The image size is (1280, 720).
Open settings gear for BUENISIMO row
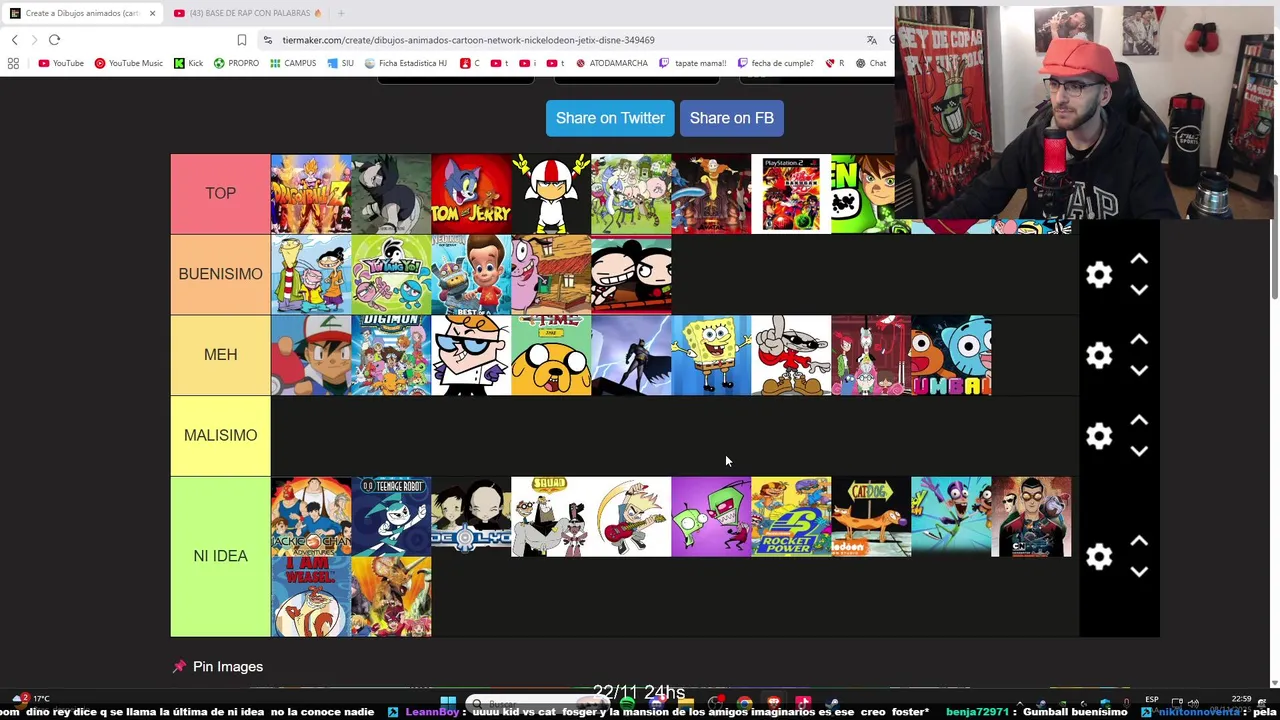tap(1099, 275)
